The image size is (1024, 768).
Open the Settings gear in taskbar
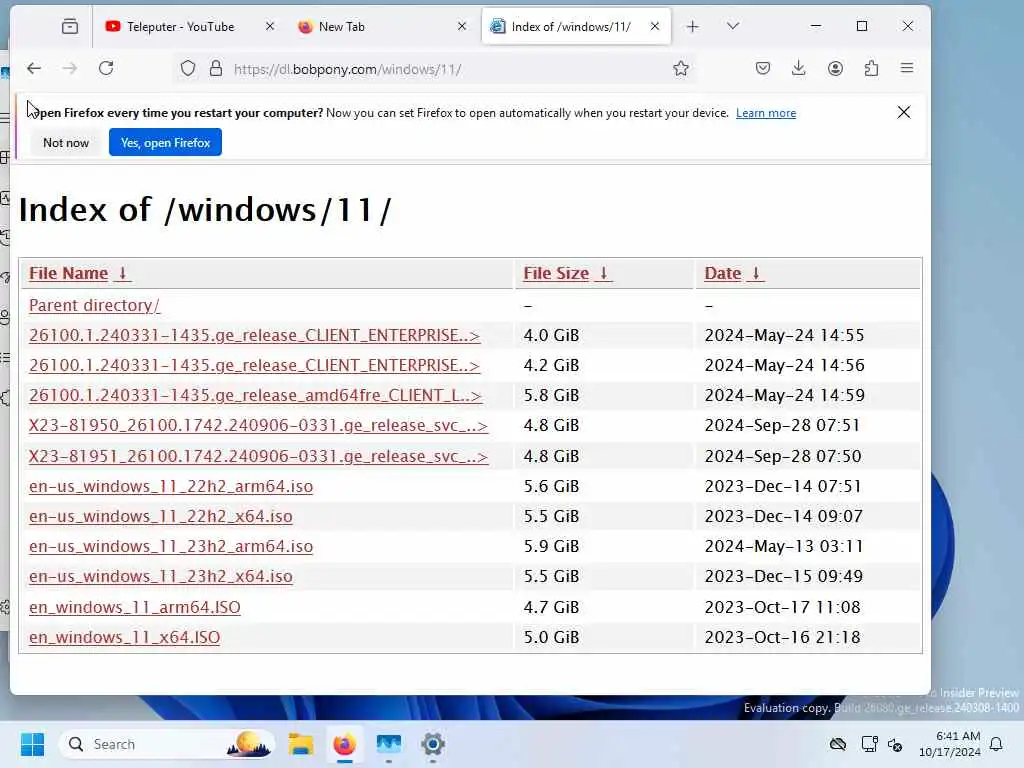[x=432, y=744]
